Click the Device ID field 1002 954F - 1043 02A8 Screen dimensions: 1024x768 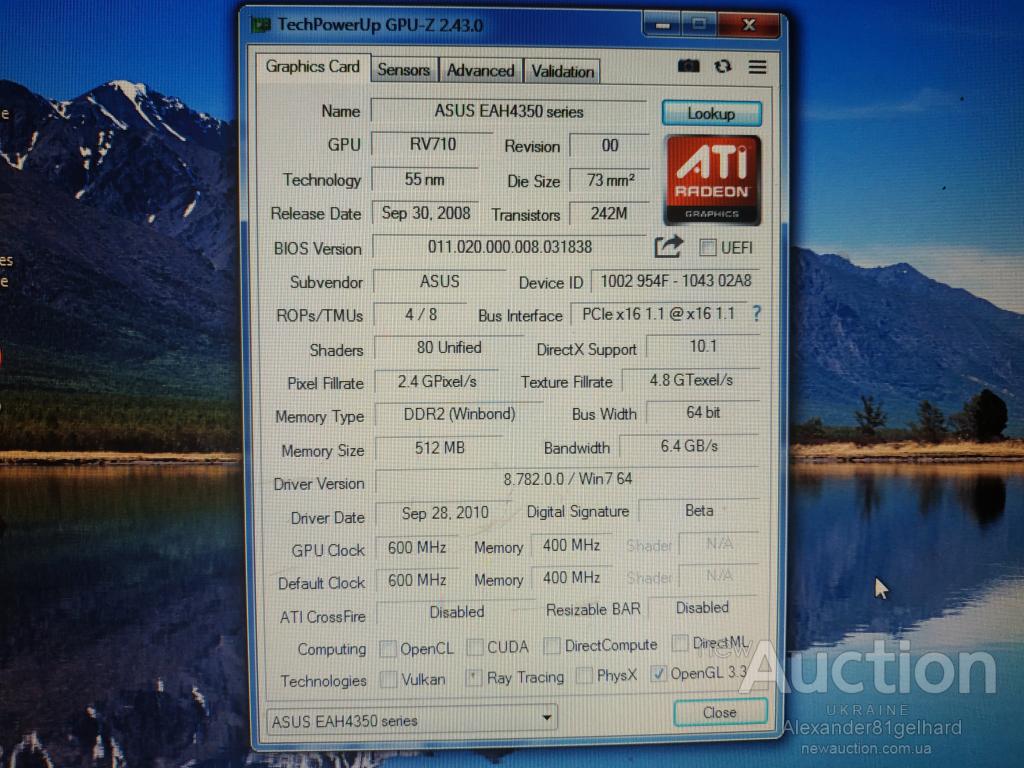[675, 281]
